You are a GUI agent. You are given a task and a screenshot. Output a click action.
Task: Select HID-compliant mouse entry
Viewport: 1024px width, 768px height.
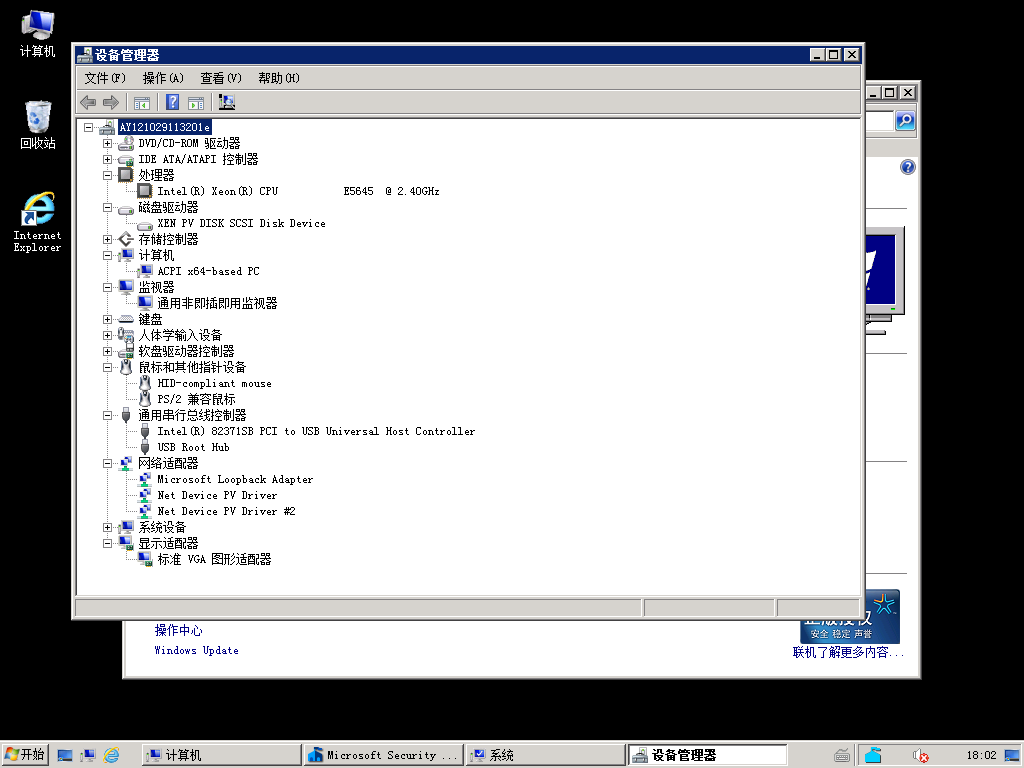point(214,383)
